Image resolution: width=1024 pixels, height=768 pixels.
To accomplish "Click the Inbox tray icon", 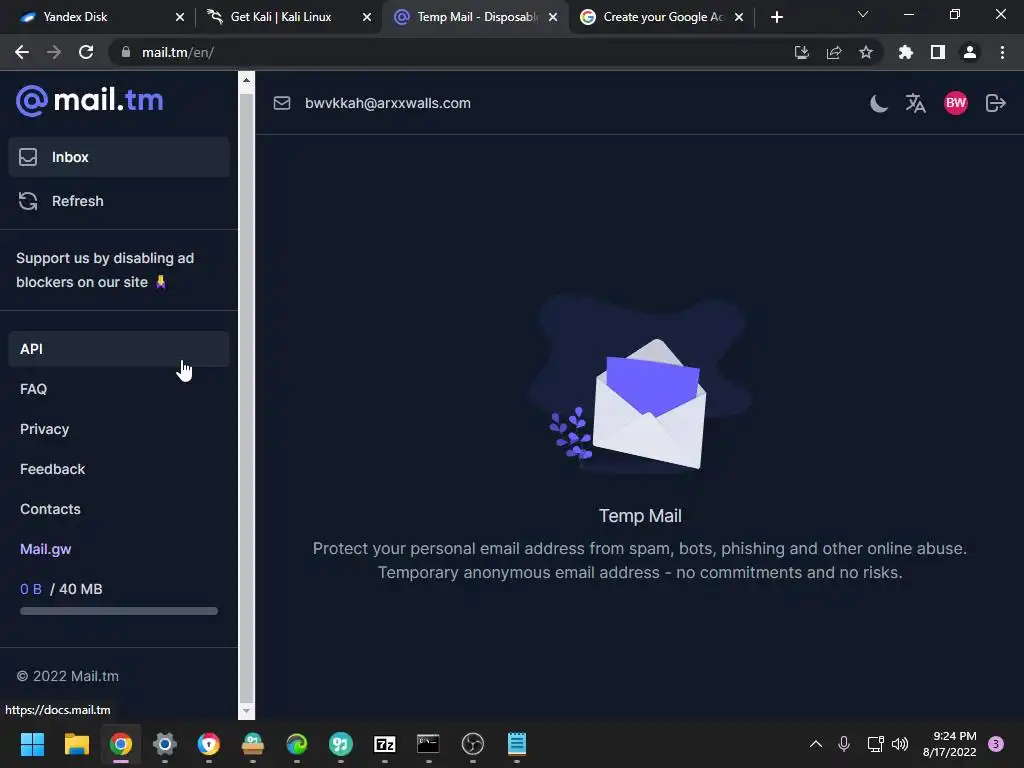I will [x=28, y=157].
